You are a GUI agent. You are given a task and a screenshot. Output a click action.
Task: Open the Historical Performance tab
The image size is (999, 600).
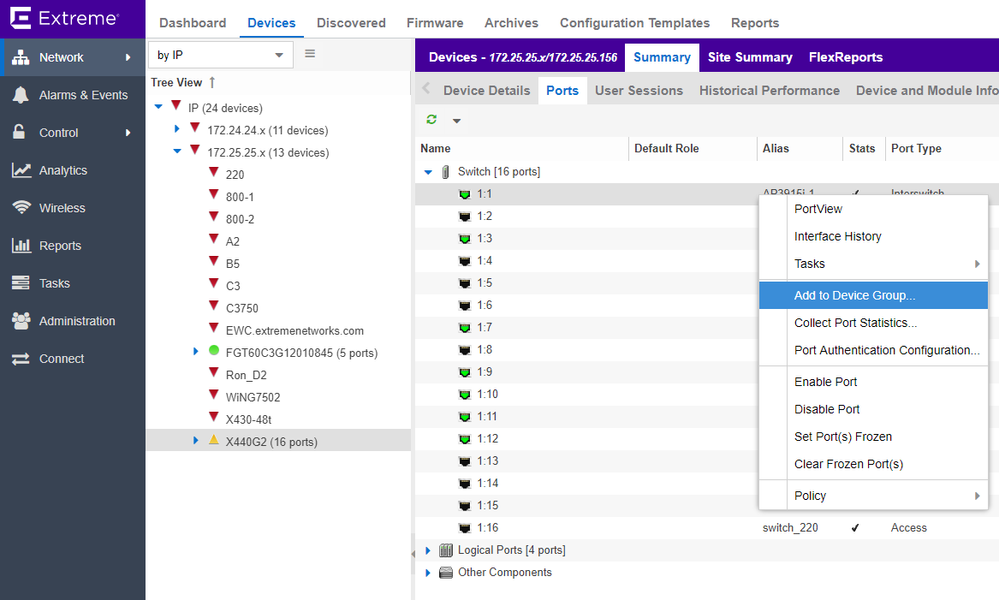point(769,90)
